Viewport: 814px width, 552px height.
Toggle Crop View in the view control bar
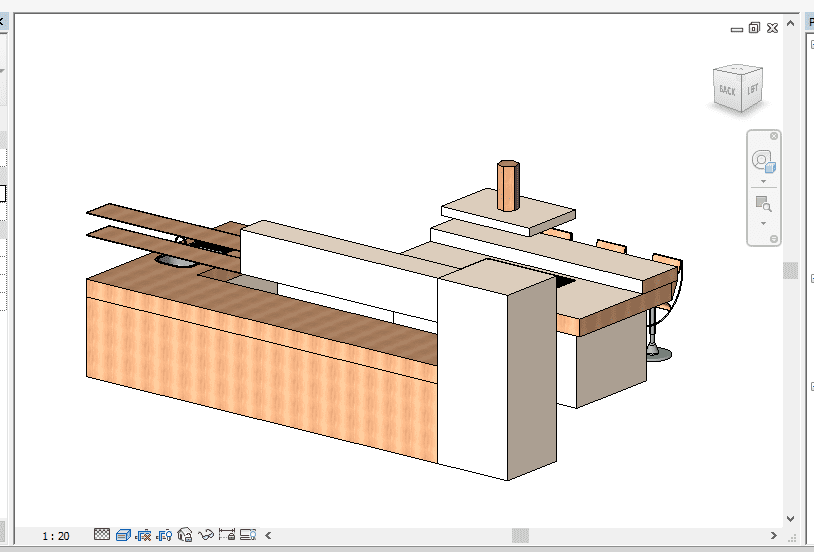pyautogui.click(x=144, y=535)
